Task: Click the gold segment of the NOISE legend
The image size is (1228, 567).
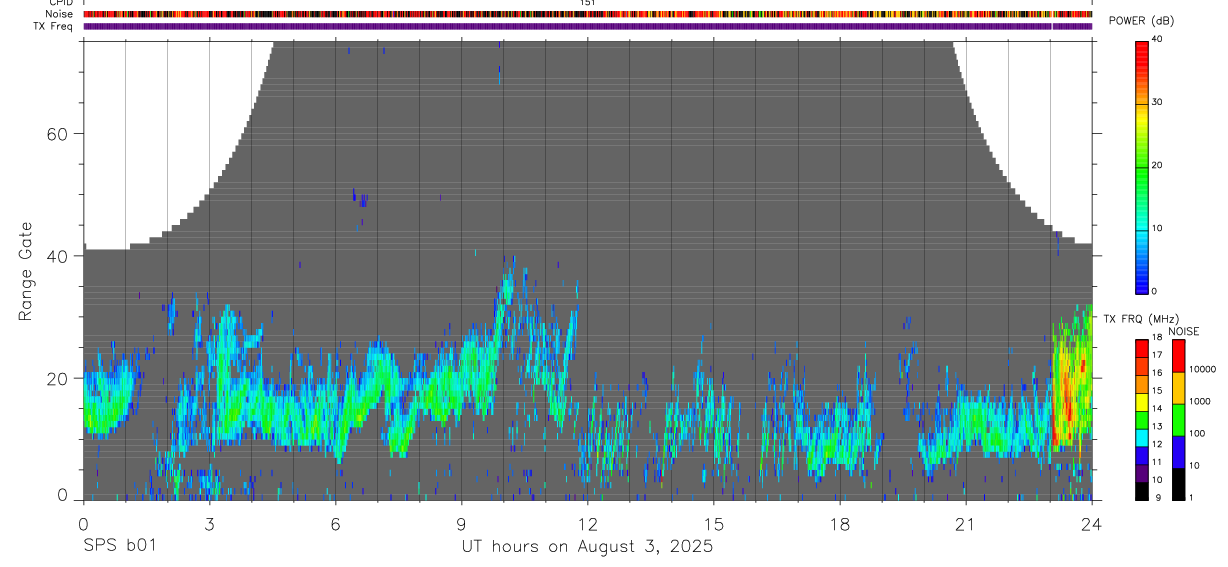Action: (x=1178, y=387)
